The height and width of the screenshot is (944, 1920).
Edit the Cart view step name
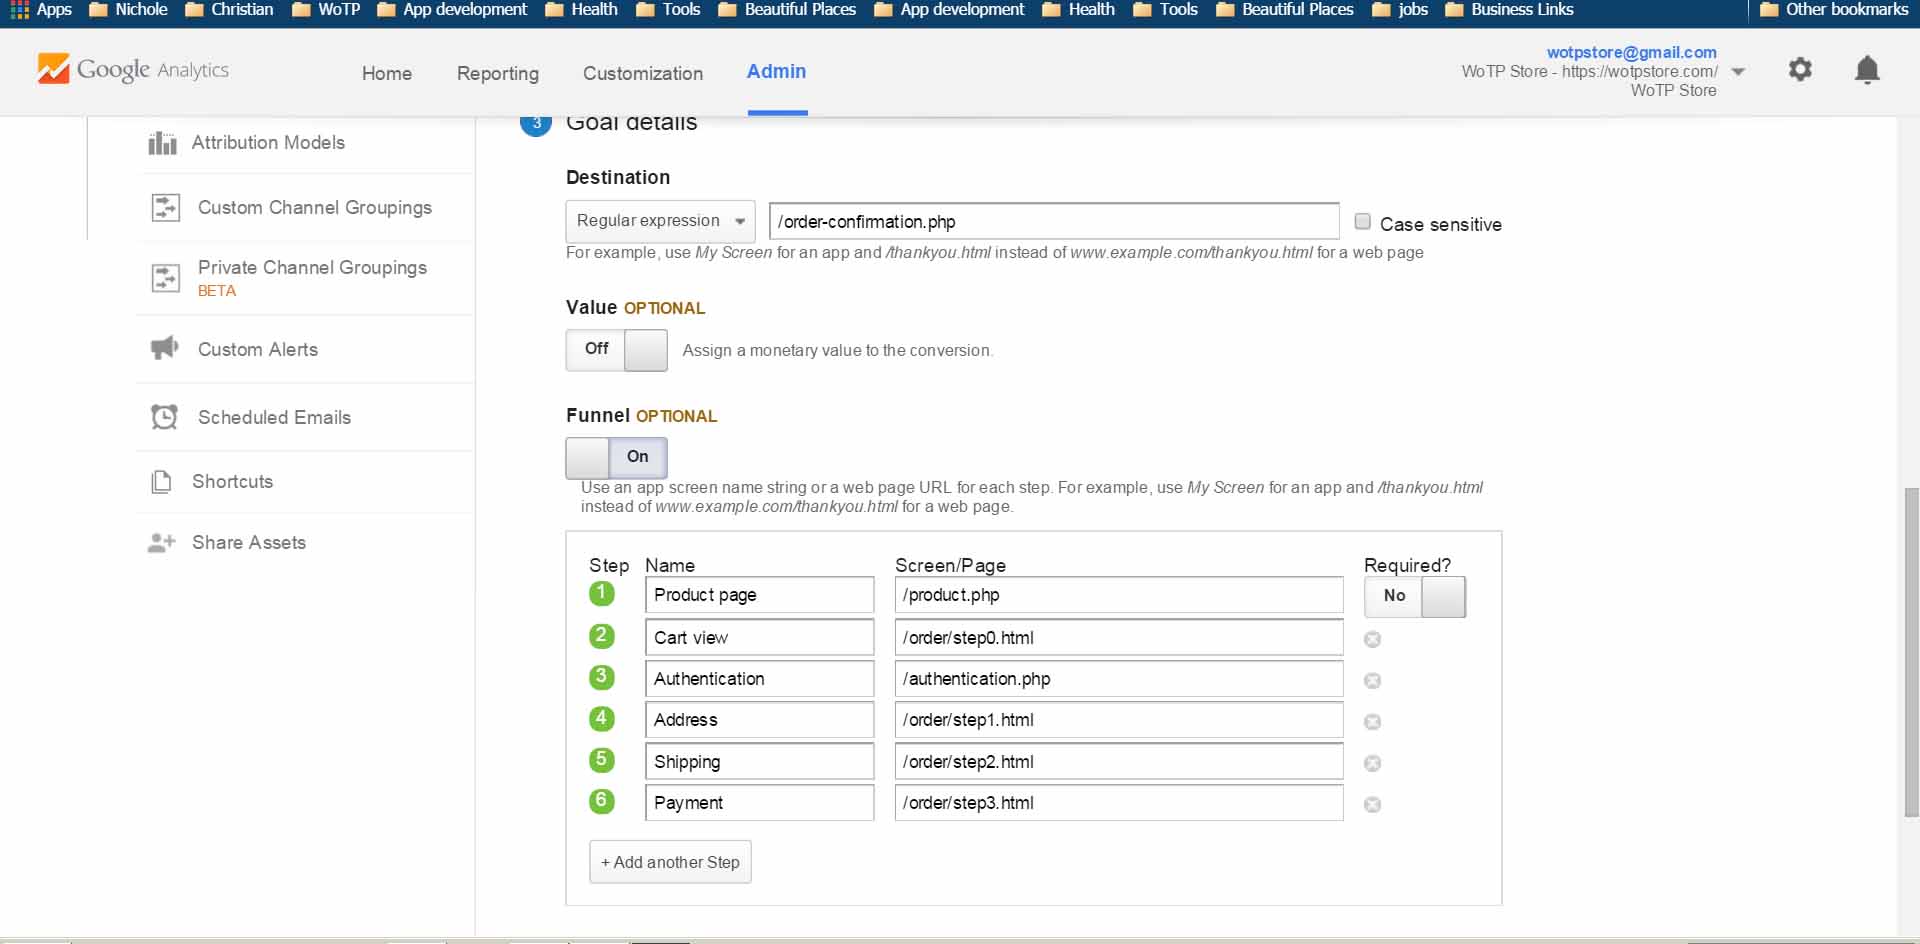[x=760, y=638]
